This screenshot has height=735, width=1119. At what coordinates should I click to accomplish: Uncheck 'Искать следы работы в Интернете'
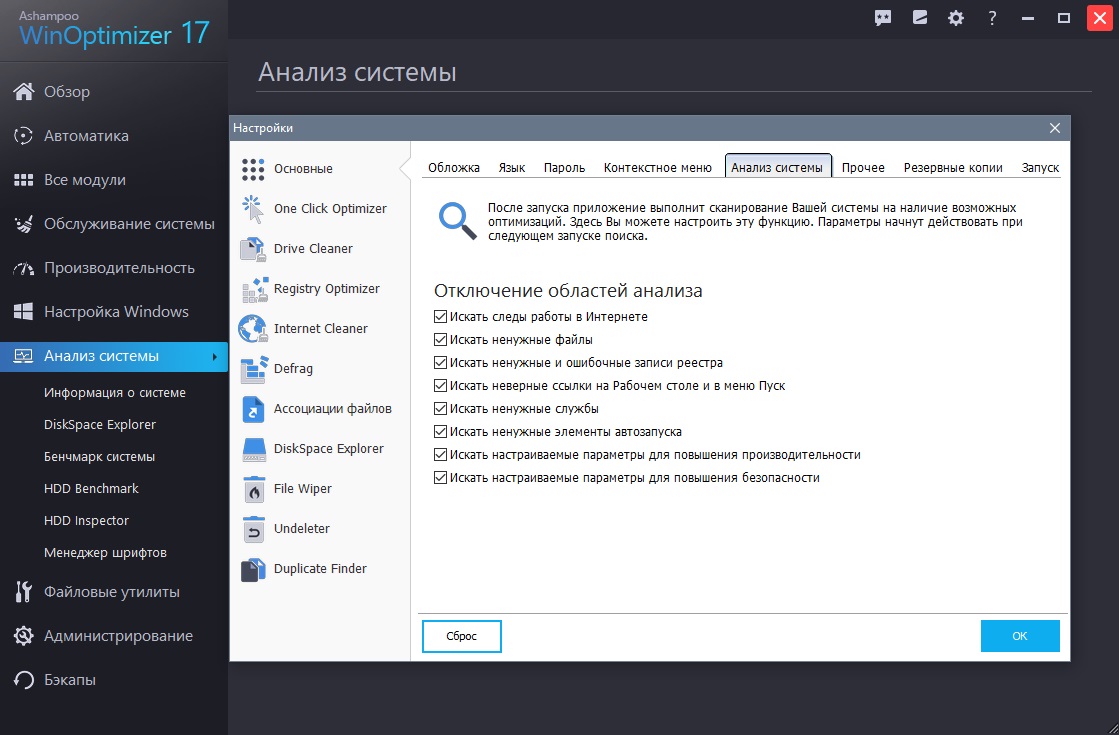point(441,317)
